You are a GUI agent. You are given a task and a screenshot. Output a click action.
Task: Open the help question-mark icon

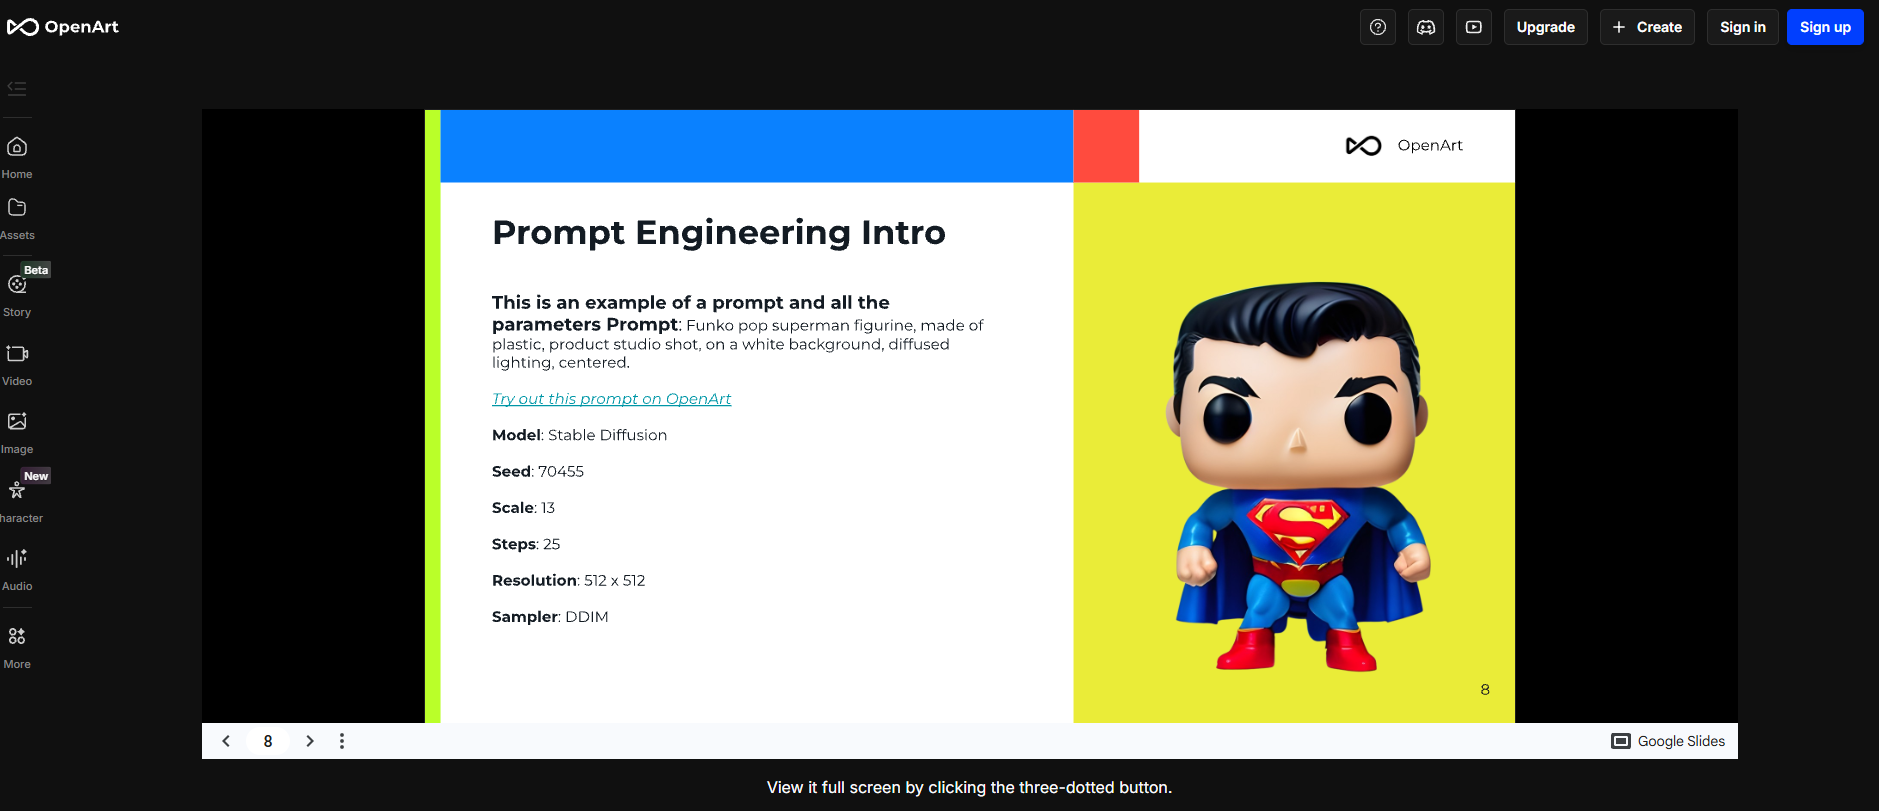click(1378, 27)
